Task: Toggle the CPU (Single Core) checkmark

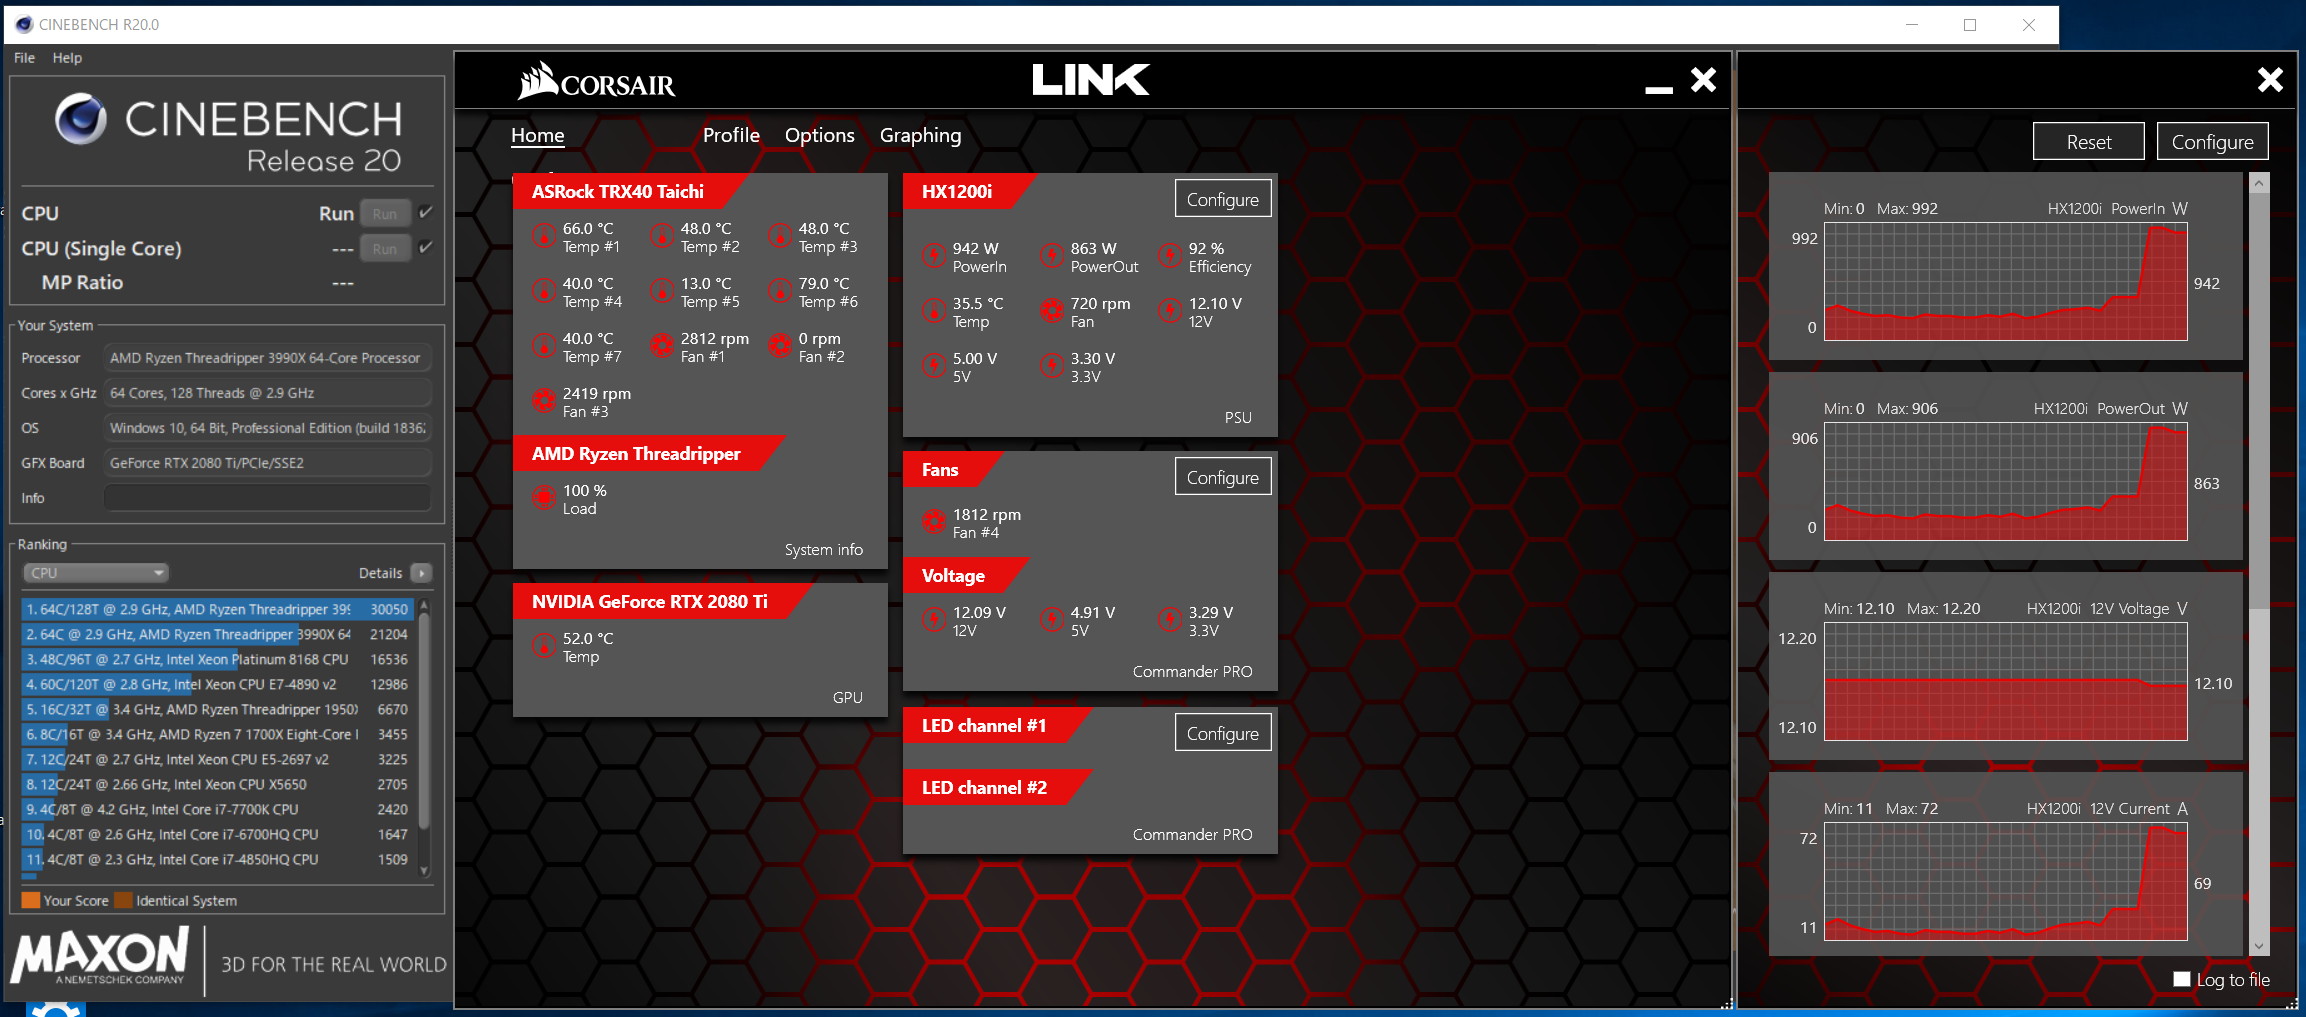Action: click(x=426, y=247)
